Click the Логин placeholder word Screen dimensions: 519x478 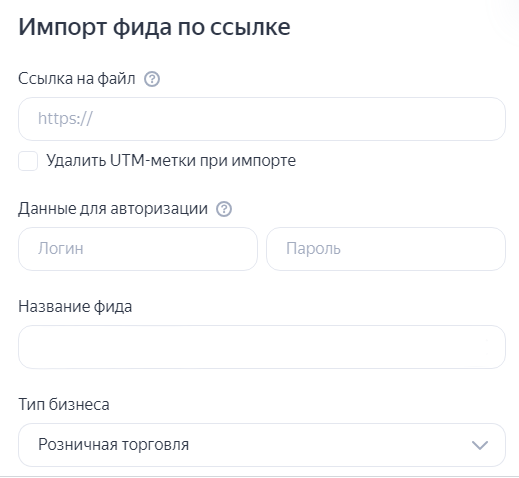tap(61, 249)
